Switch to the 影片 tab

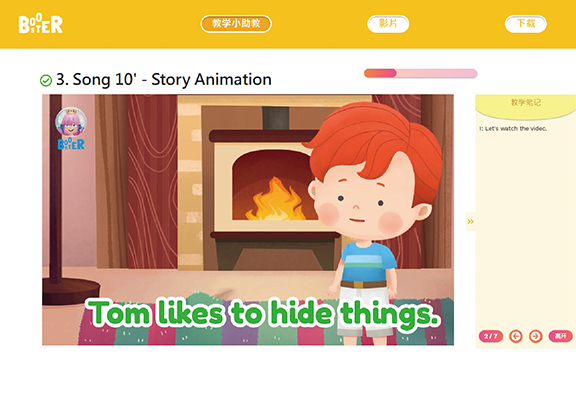(388, 24)
